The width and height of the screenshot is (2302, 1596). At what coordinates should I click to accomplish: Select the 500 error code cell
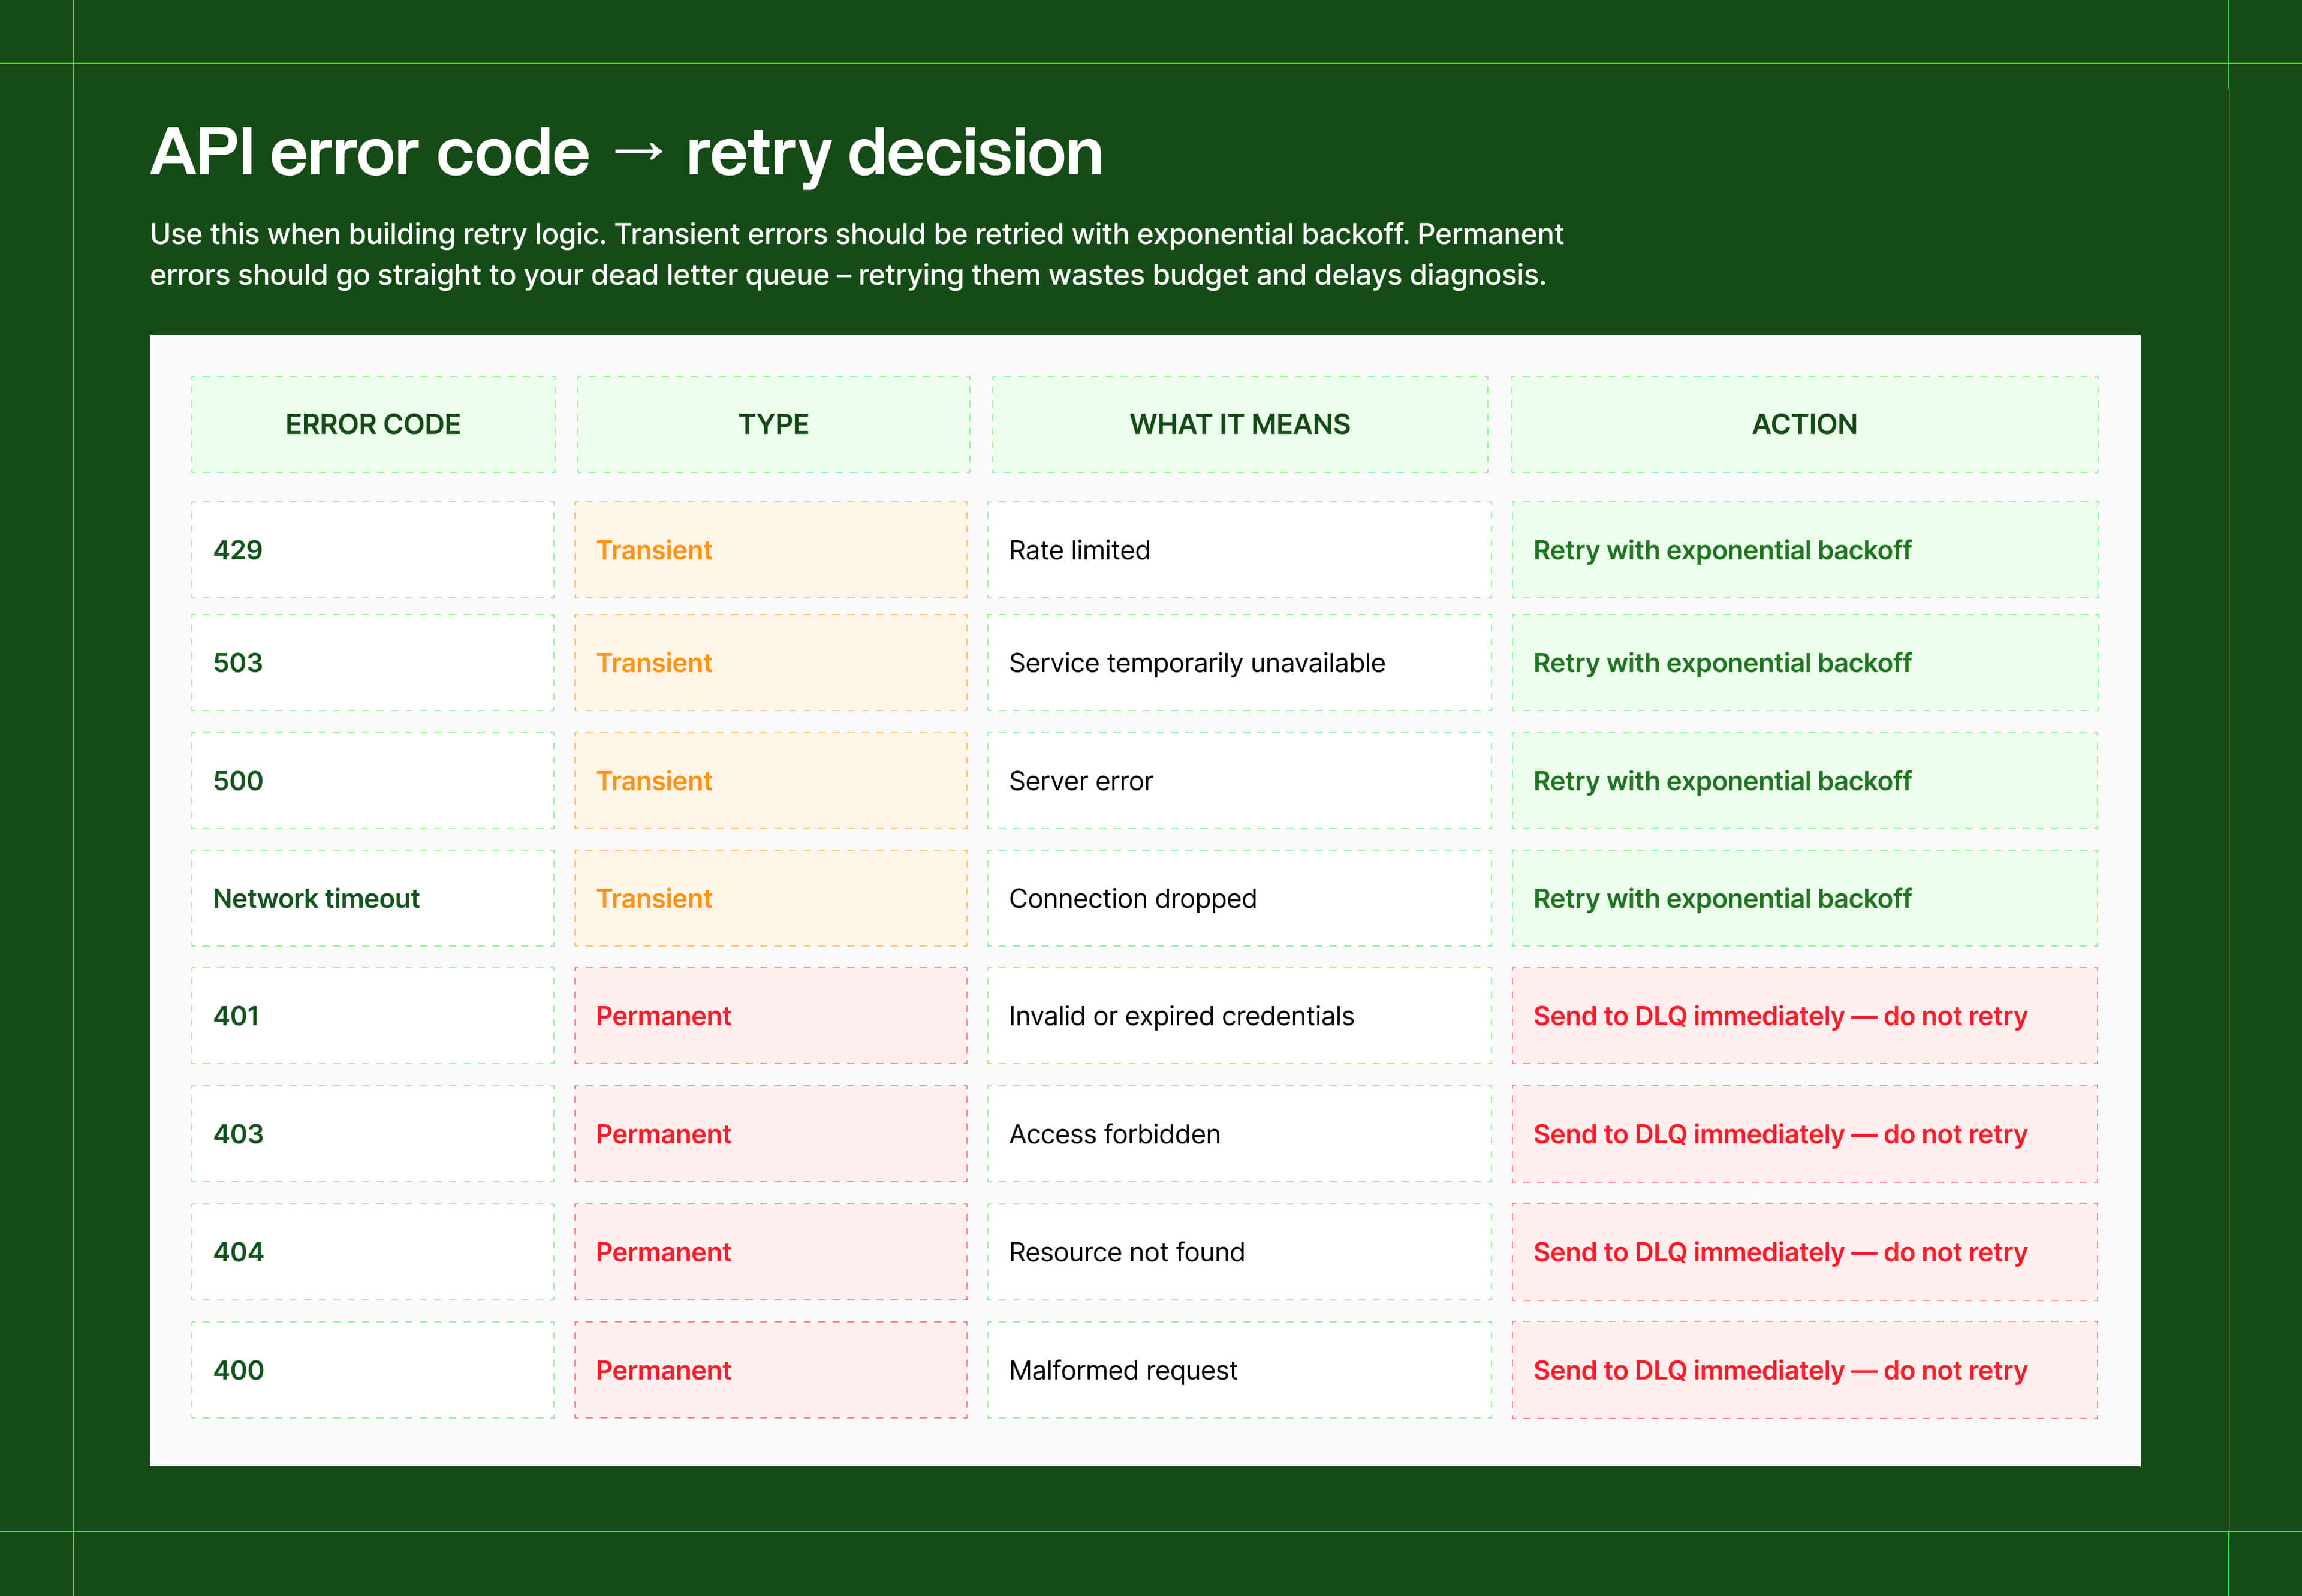[373, 781]
